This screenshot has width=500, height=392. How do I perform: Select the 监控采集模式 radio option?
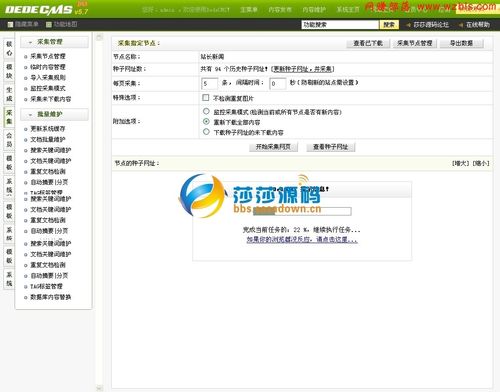point(206,111)
